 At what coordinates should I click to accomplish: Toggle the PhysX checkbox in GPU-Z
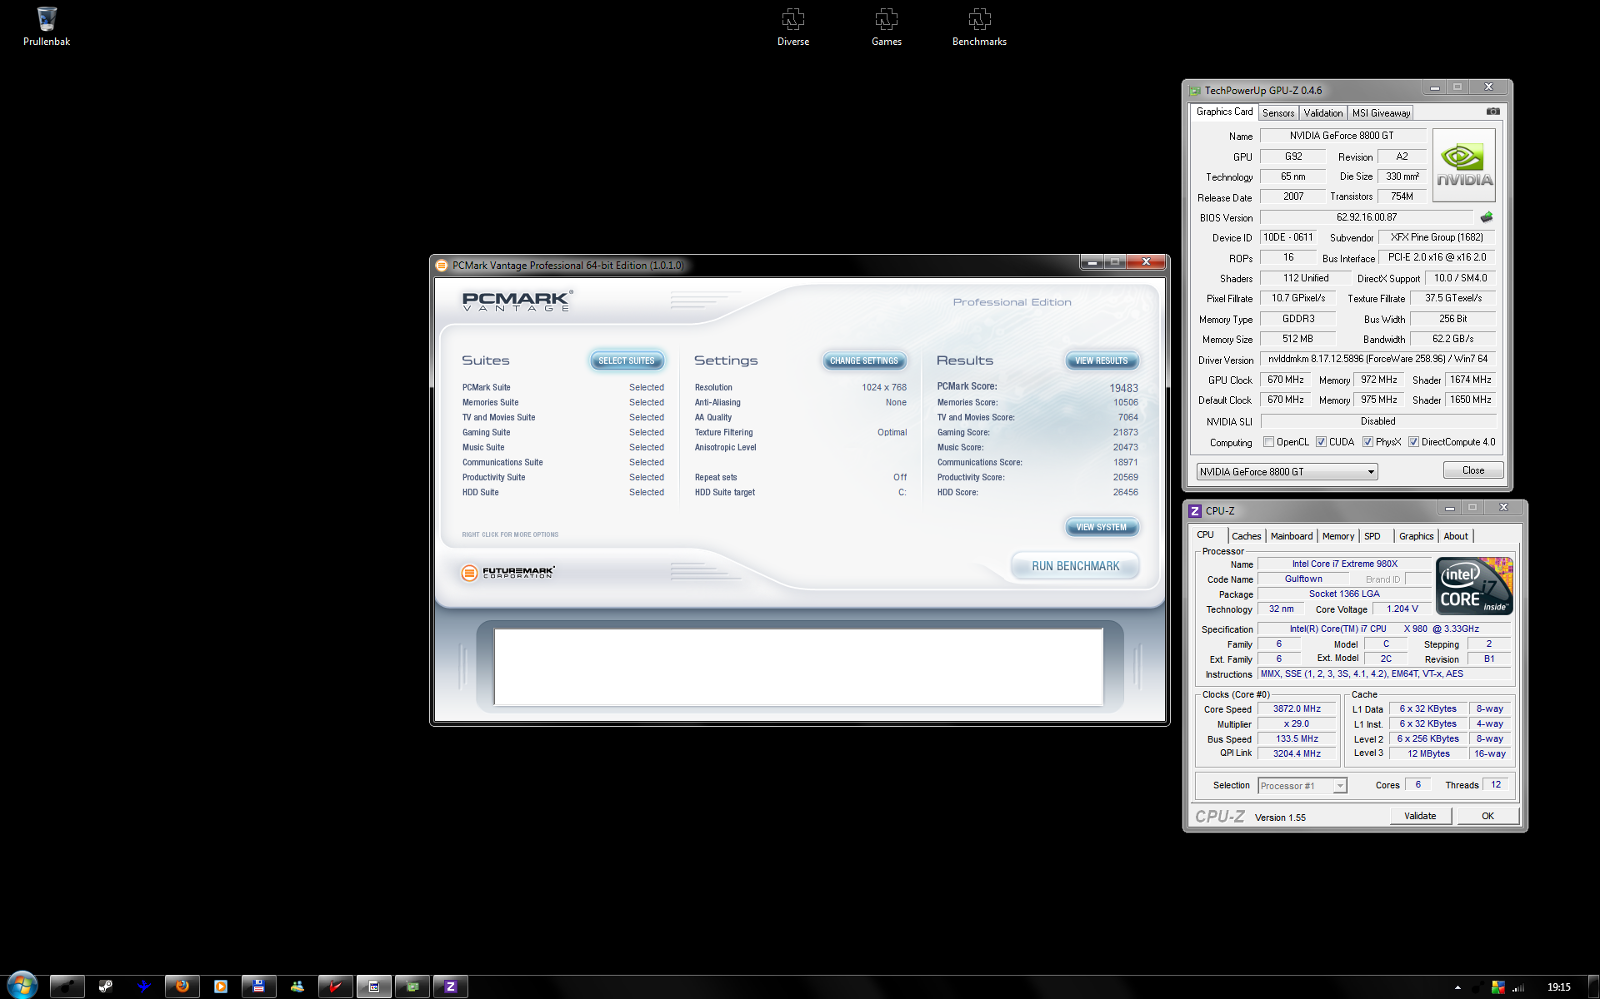[x=1367, y=442]
